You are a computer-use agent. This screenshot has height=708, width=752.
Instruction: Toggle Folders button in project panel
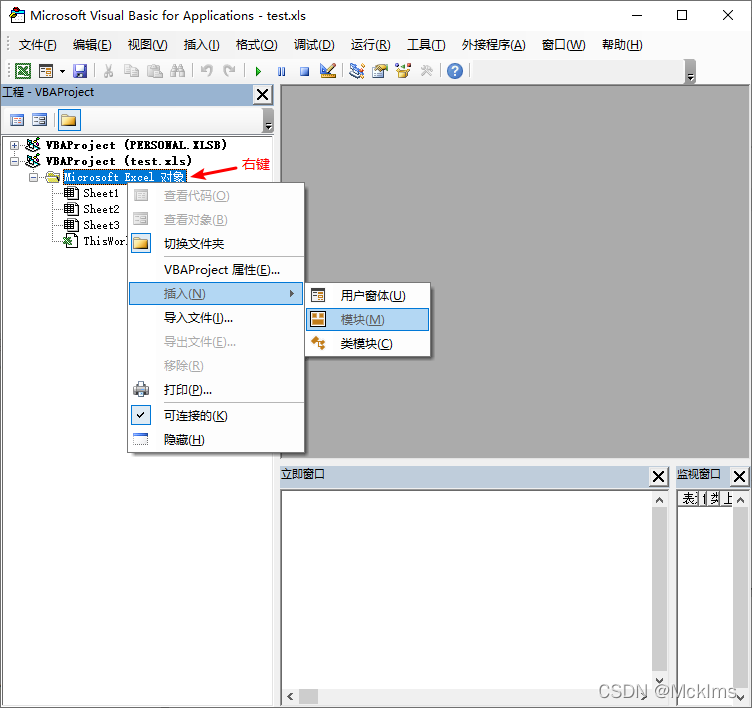coord(69,120)
